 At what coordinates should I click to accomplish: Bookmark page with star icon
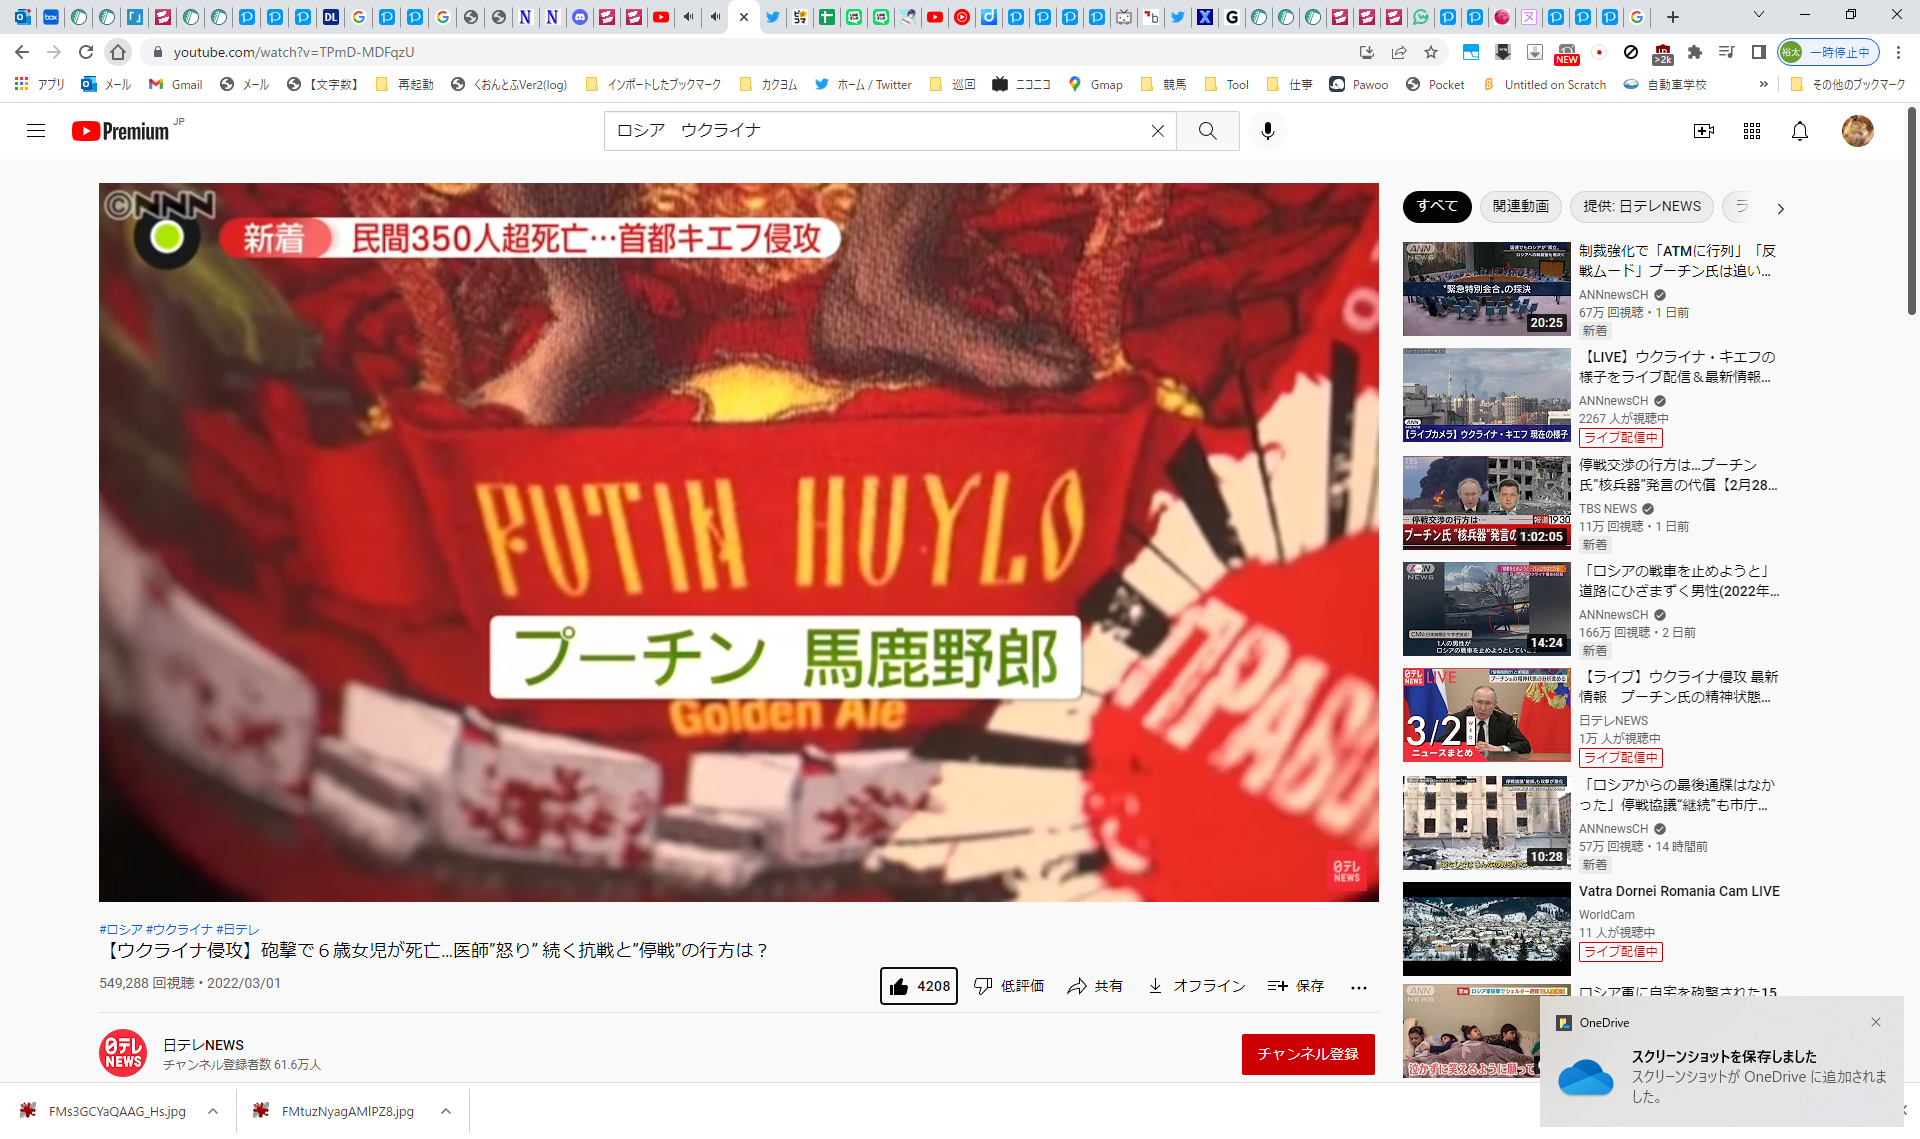click(1431, 52)
